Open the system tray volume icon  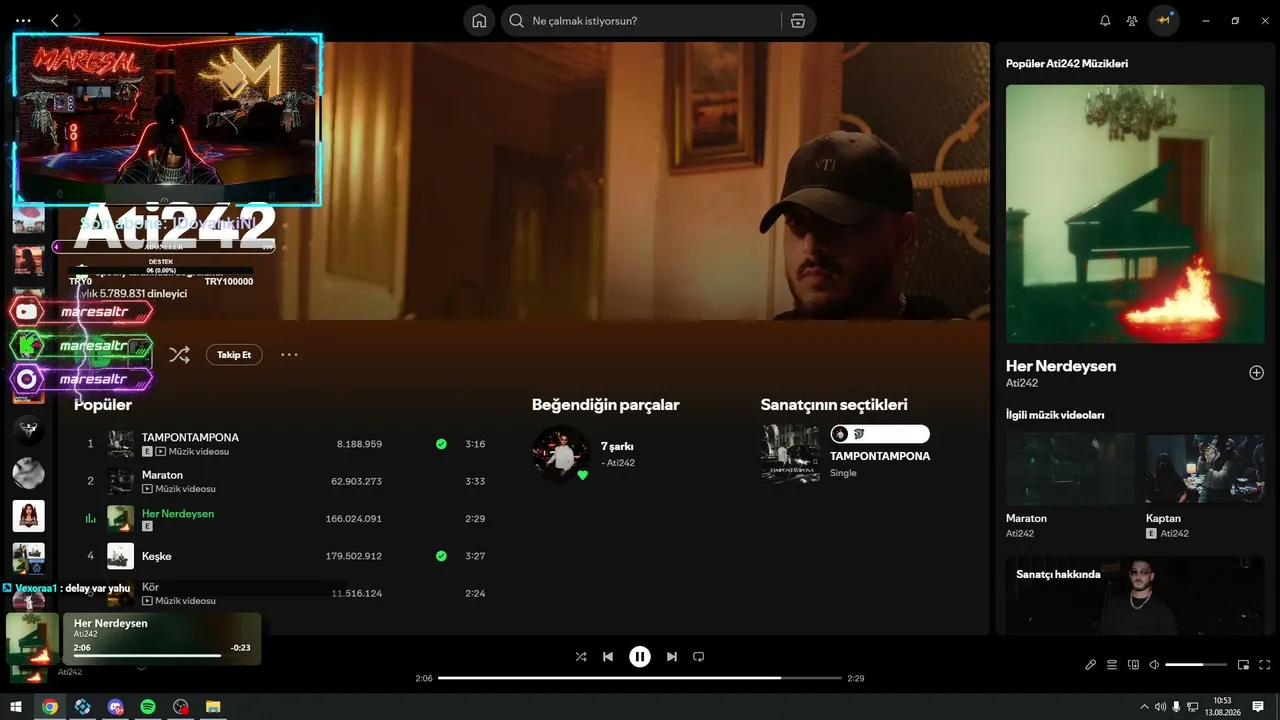(1160, 707)
